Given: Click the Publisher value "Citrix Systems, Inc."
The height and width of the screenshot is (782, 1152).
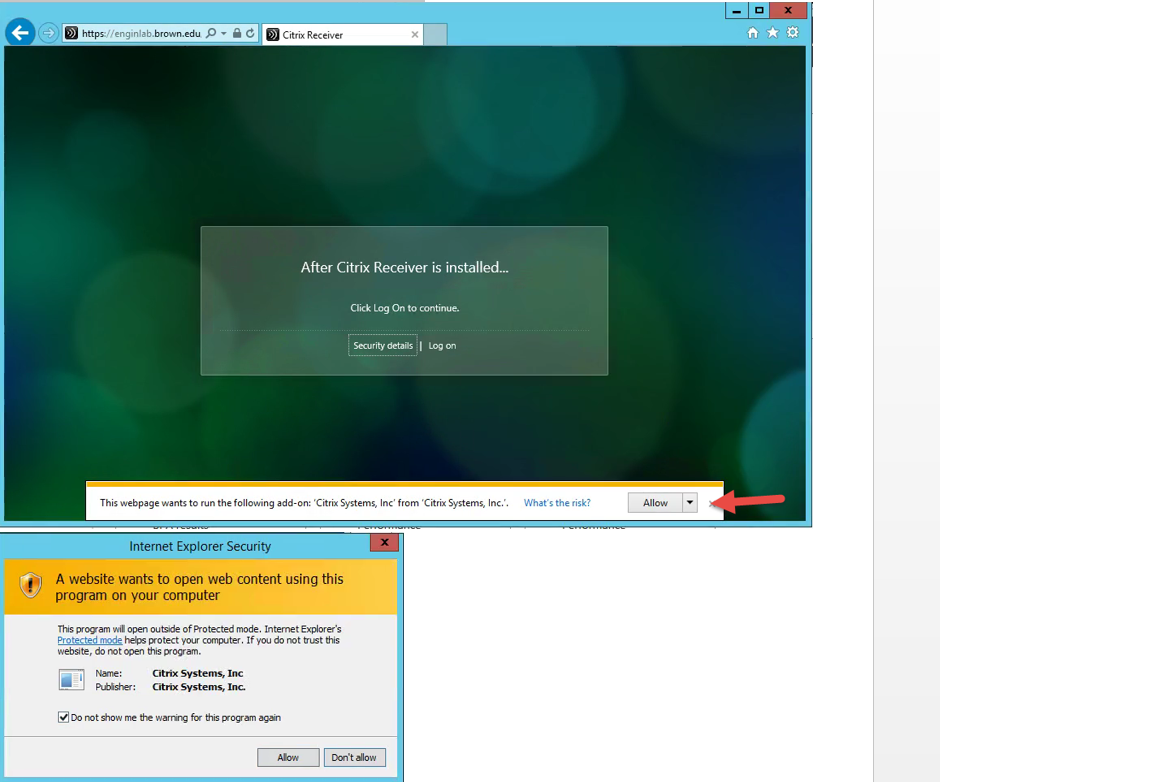Looking at the screenshot, I should point(199,687).
